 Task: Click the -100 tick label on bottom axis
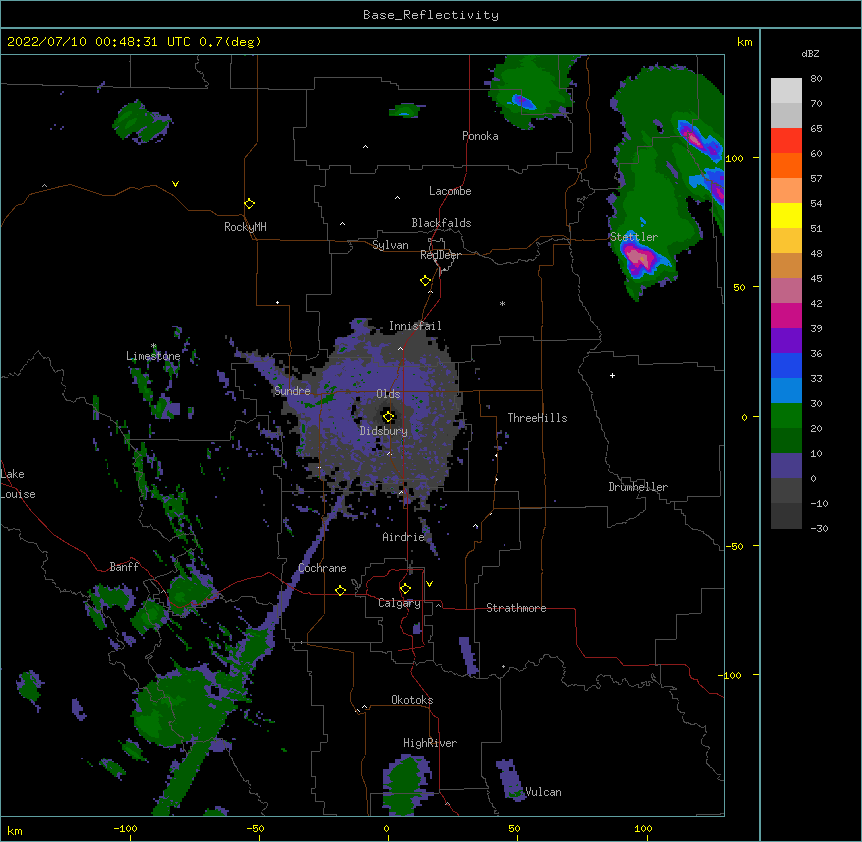[x=125, y=828]
